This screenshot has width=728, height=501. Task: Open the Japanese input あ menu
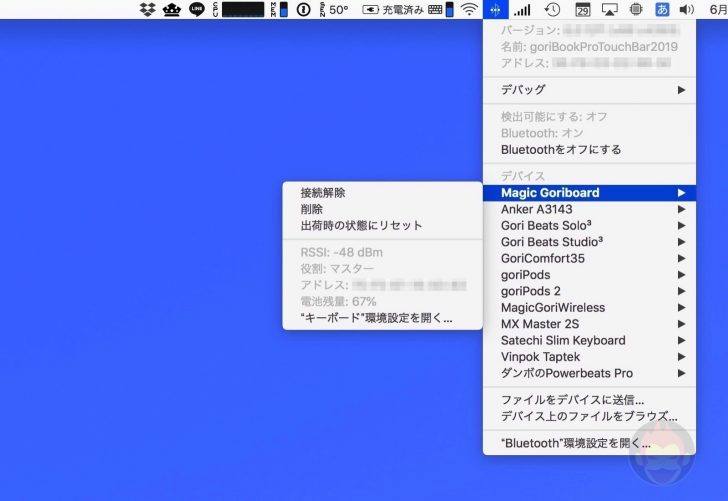[x=662, y=9]
